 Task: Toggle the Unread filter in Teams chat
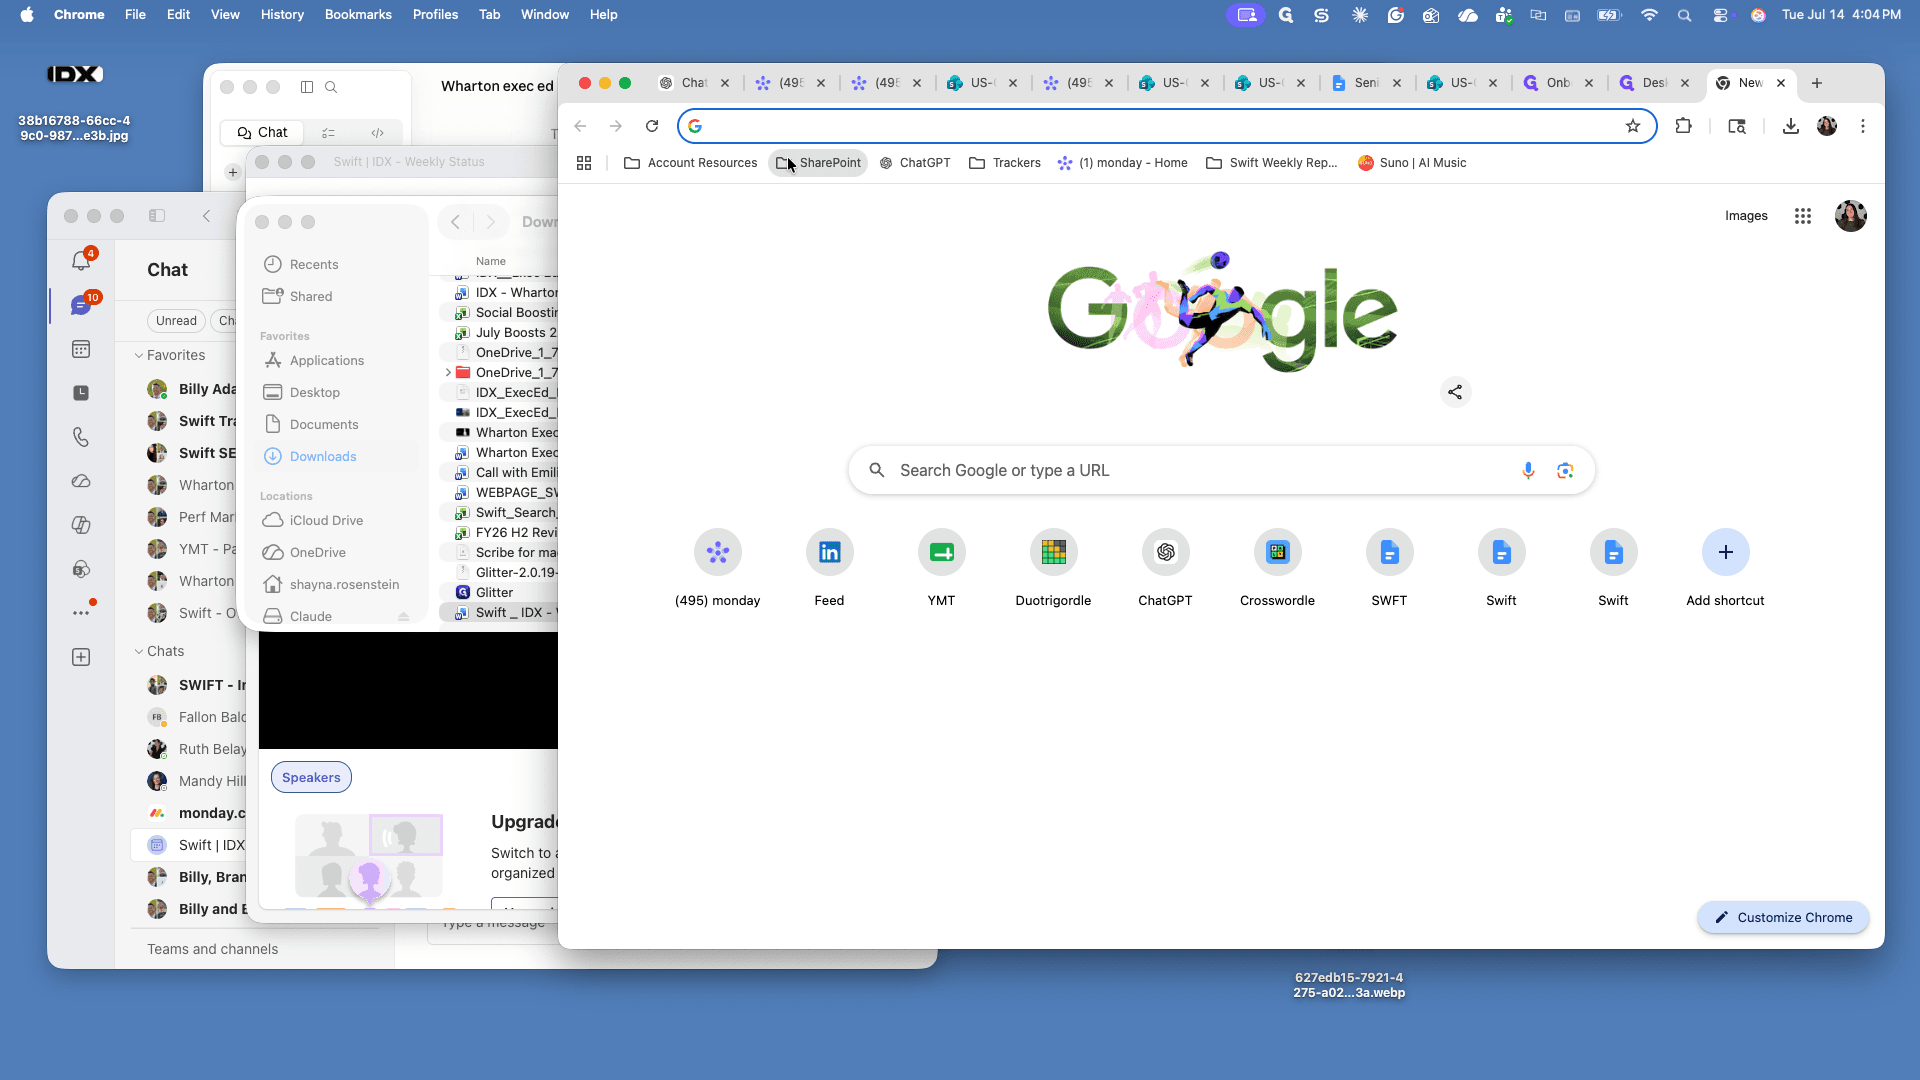click(x=176, y=321)
